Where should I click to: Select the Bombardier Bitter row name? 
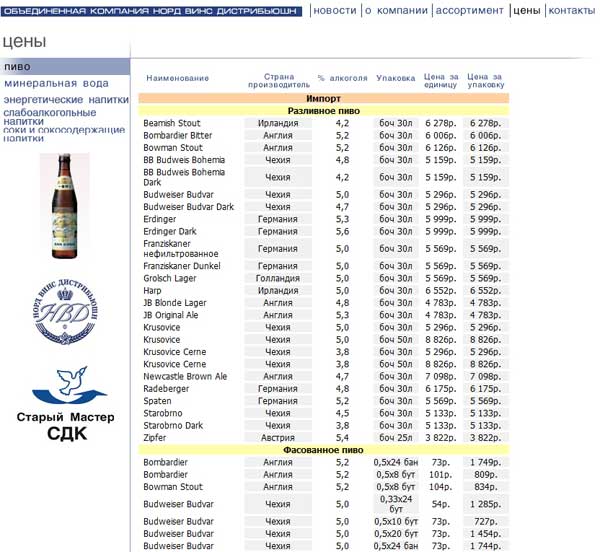point(178,135)
